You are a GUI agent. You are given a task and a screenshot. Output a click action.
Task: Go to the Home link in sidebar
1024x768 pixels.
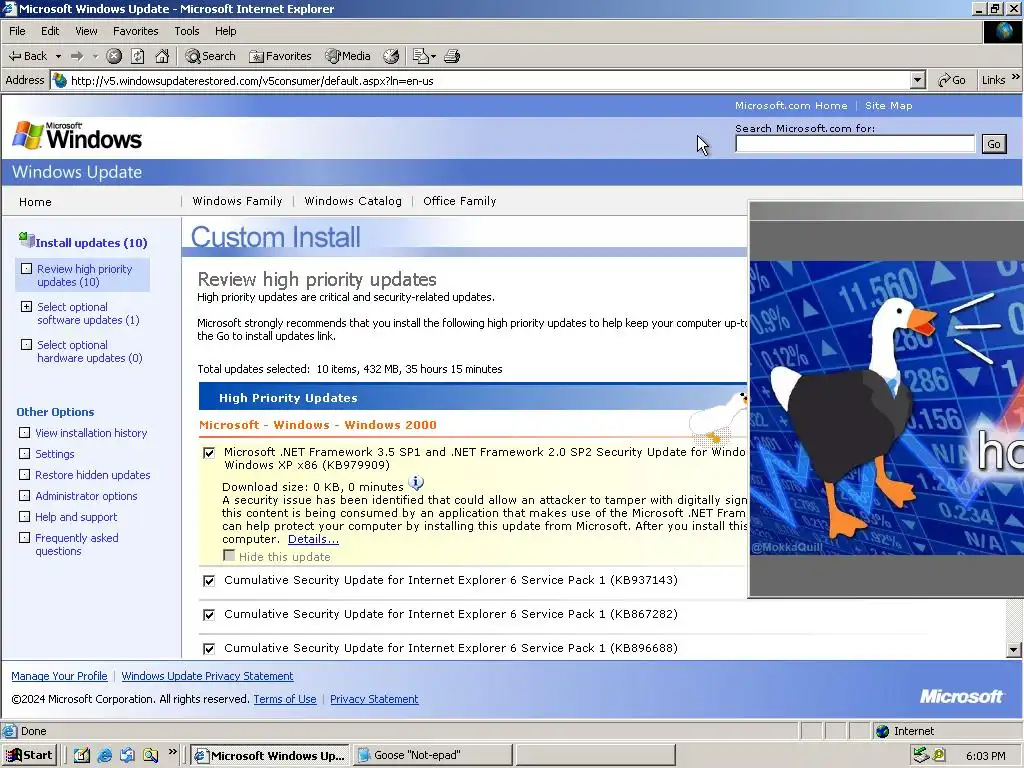[35, 202]
